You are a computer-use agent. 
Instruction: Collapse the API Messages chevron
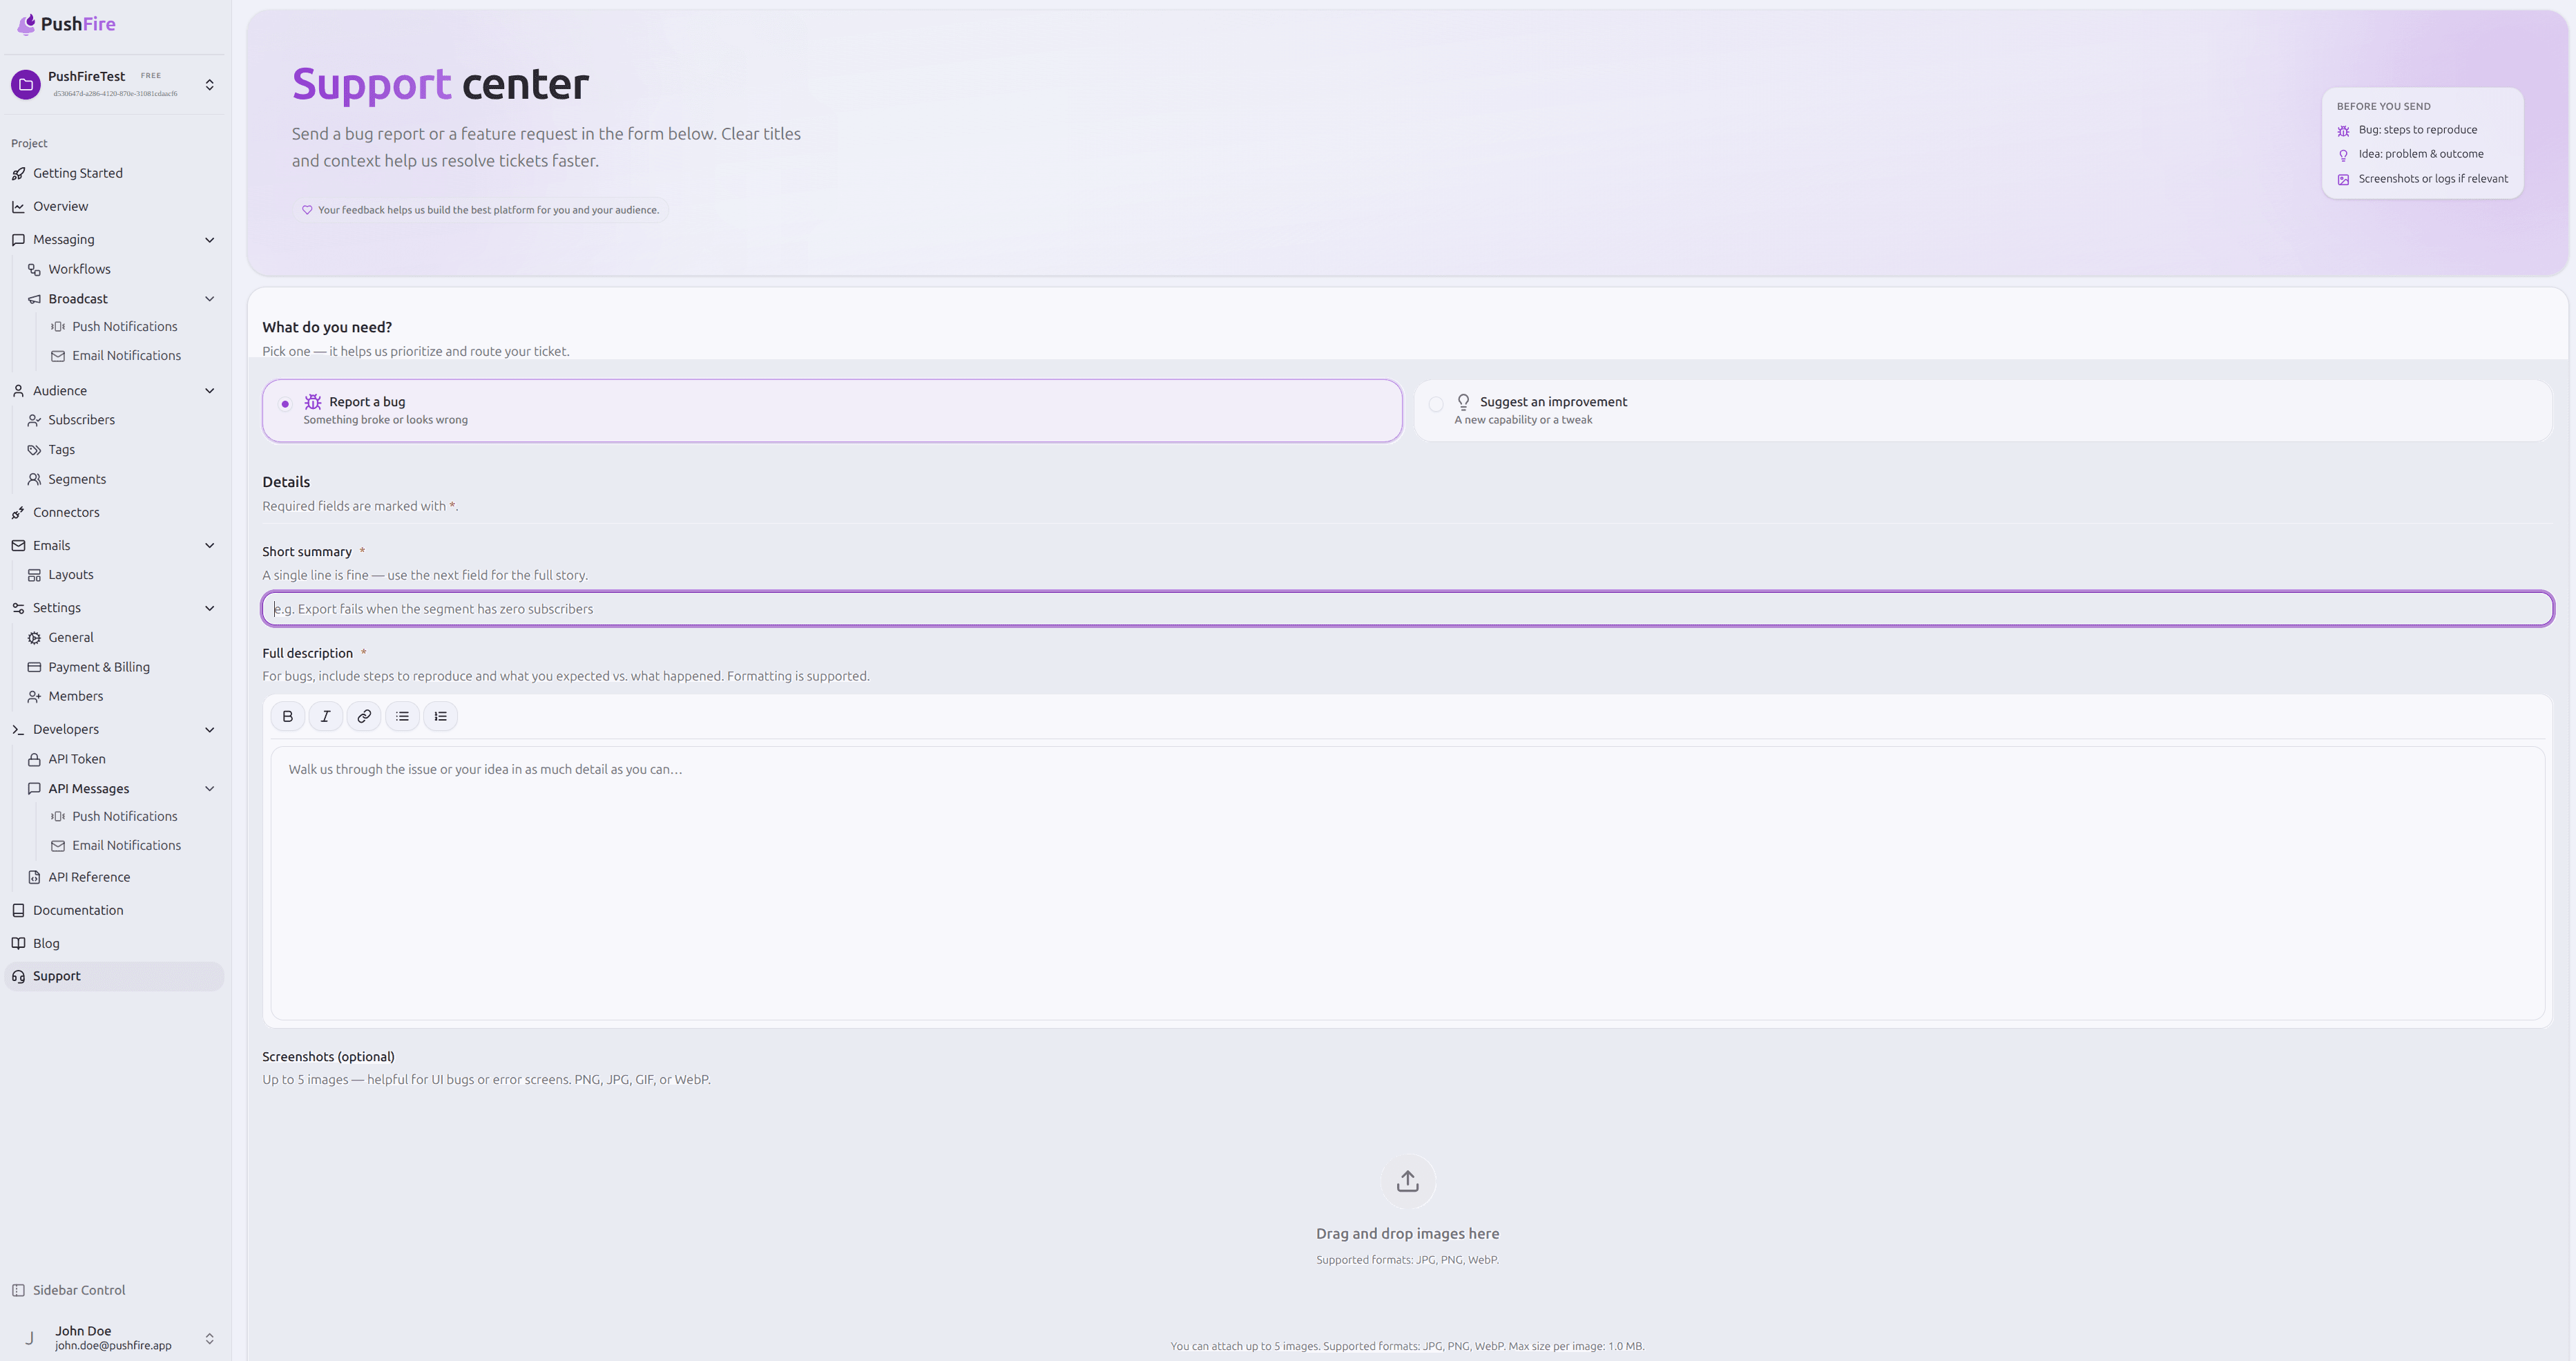[x=209, y=789]
